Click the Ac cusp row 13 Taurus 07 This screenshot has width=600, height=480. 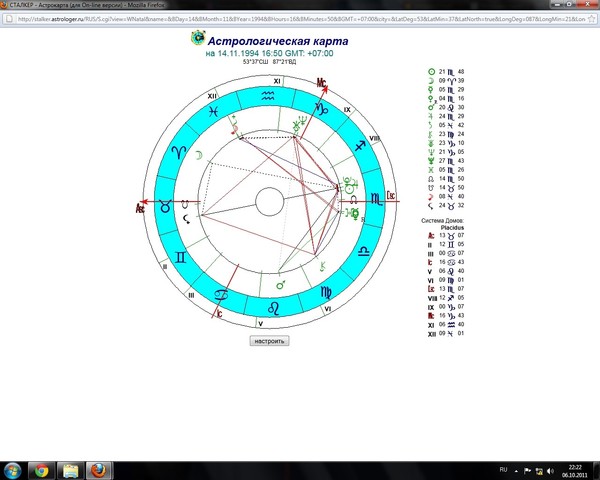446,235
